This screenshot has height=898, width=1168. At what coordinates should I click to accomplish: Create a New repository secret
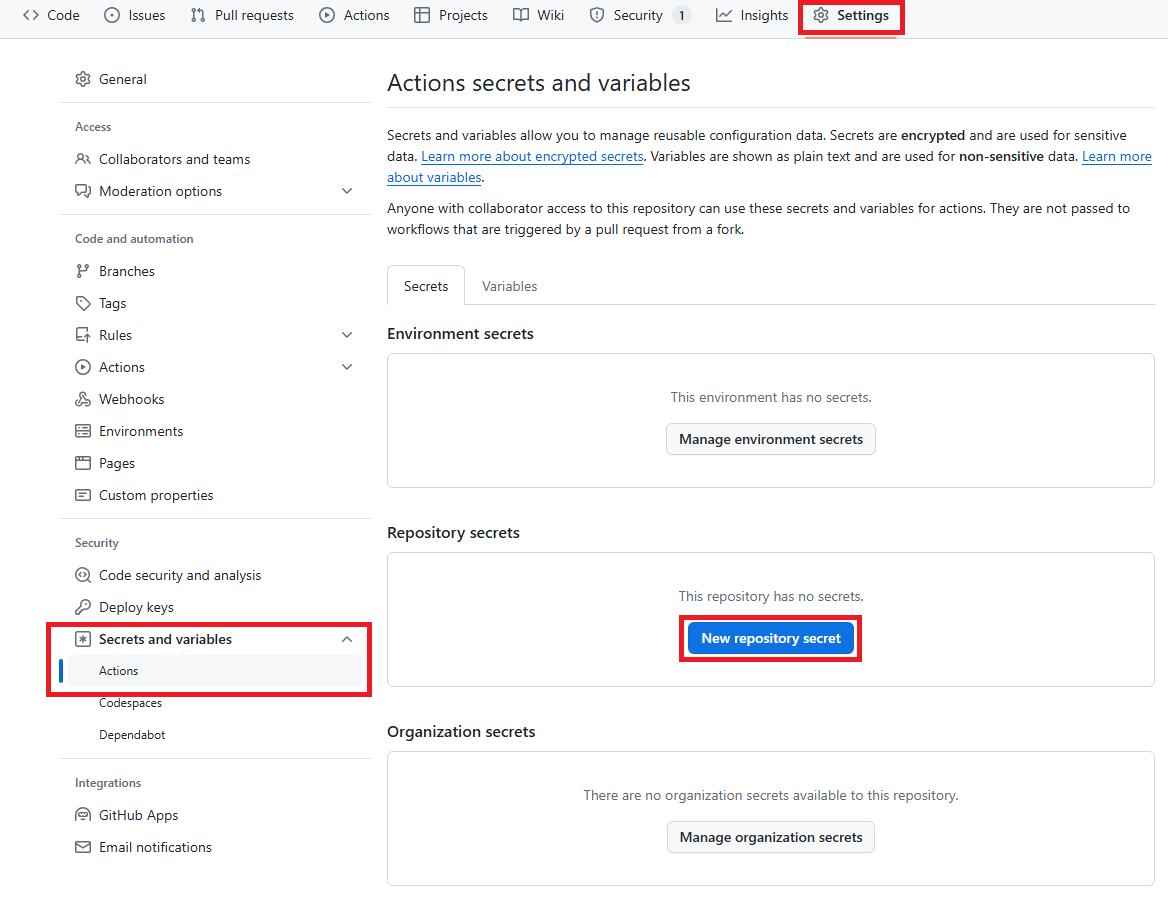point(771,638)
